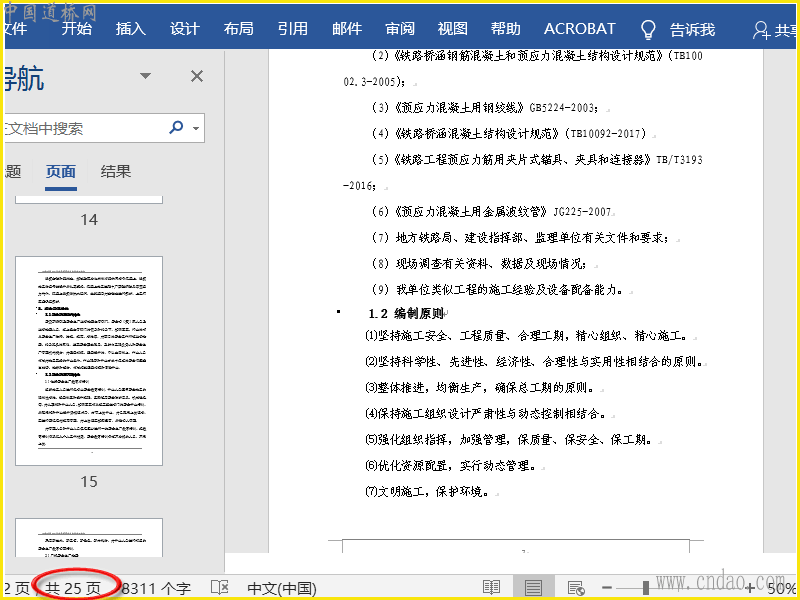Click zoom in plus button

pos(749,588)
